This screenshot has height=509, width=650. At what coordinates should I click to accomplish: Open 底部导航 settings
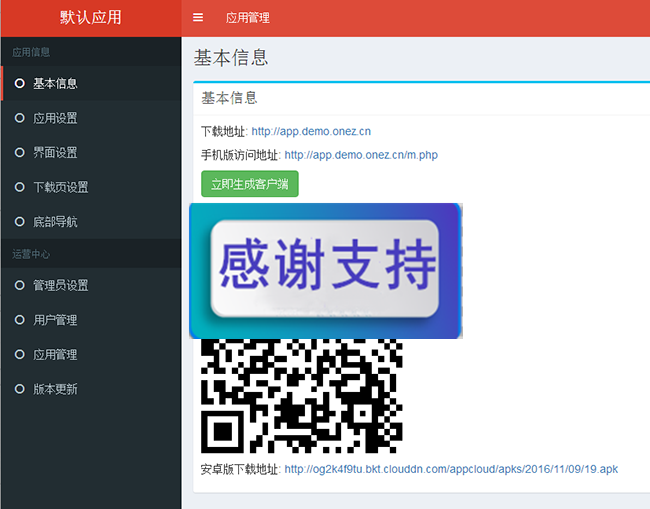pyautogui.click(x=91, y=222)
